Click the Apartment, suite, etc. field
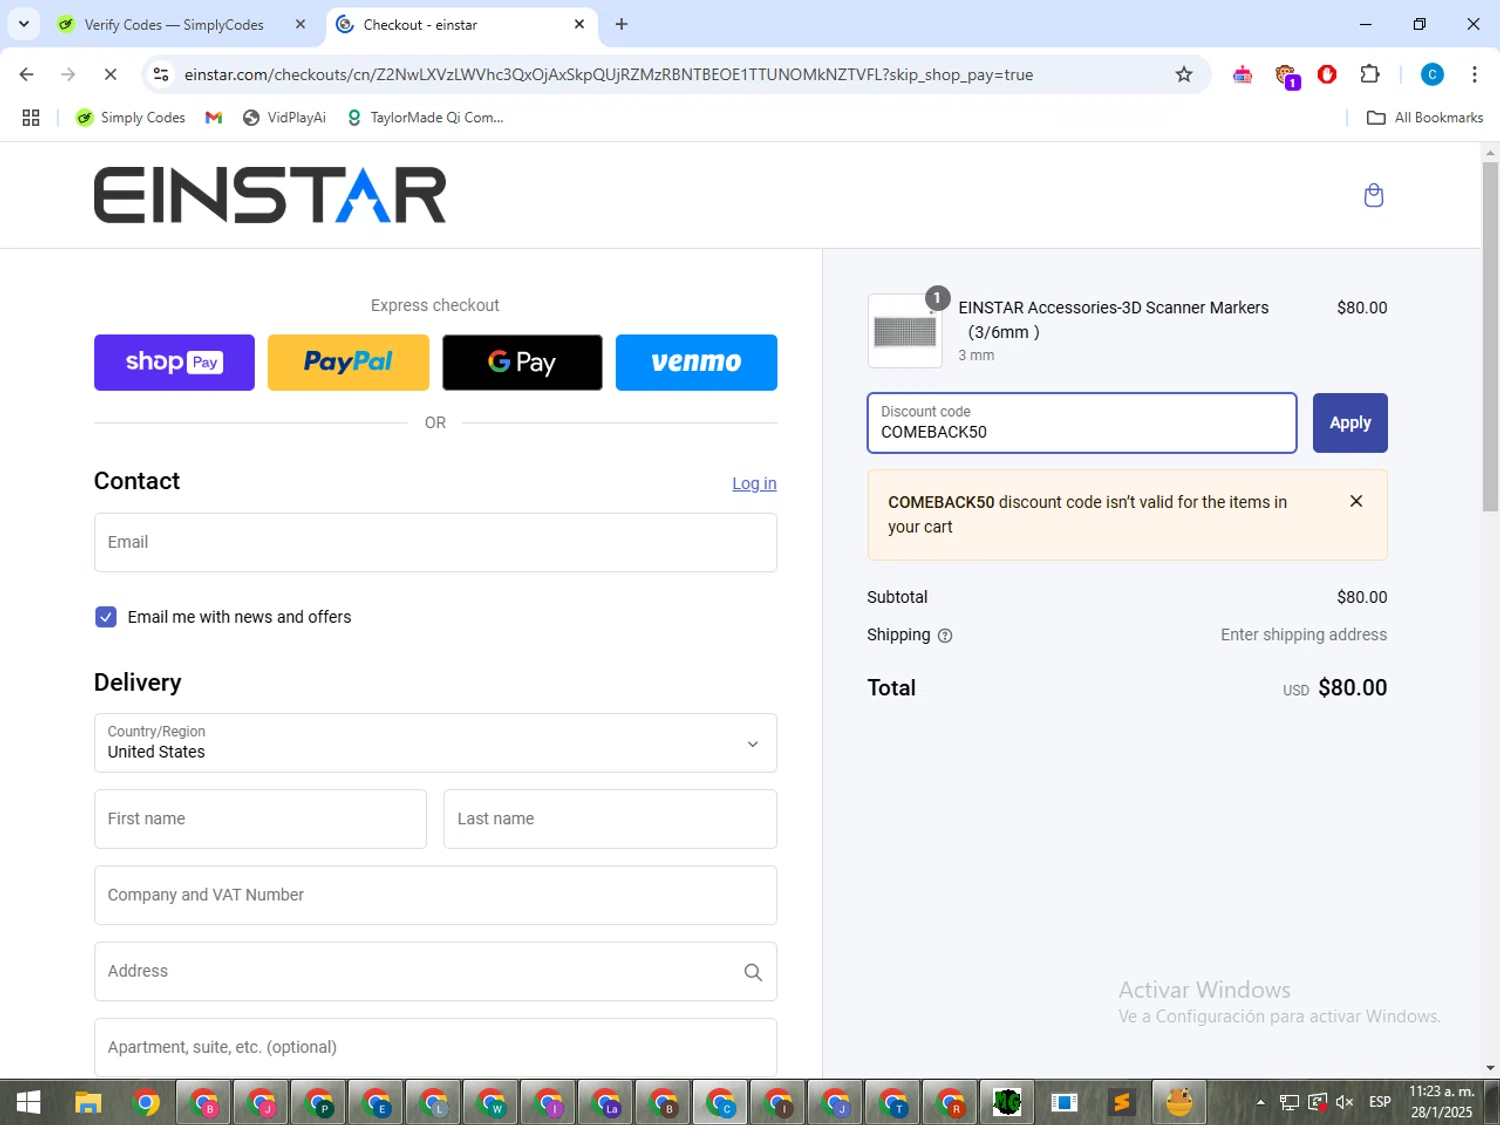This screenshot has height=1125, width=1500. (x=435, y=1047)
